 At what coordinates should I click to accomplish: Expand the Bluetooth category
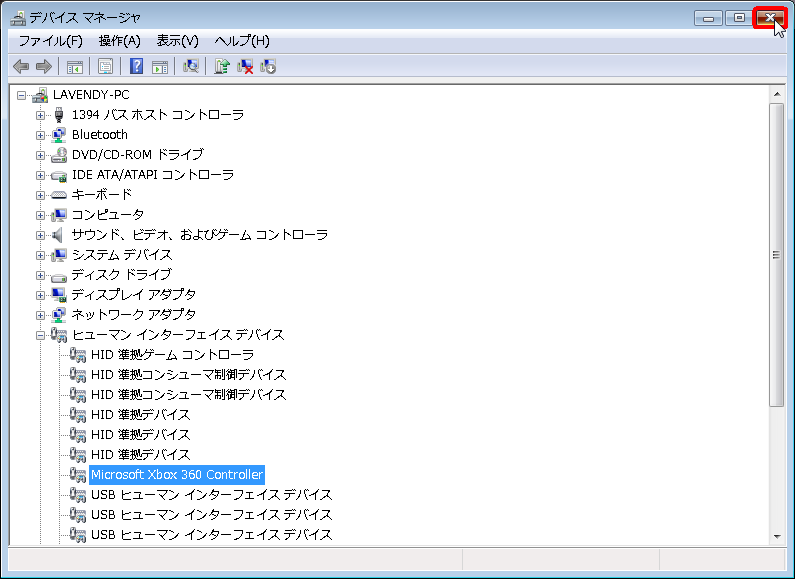[x=40, y=135]
